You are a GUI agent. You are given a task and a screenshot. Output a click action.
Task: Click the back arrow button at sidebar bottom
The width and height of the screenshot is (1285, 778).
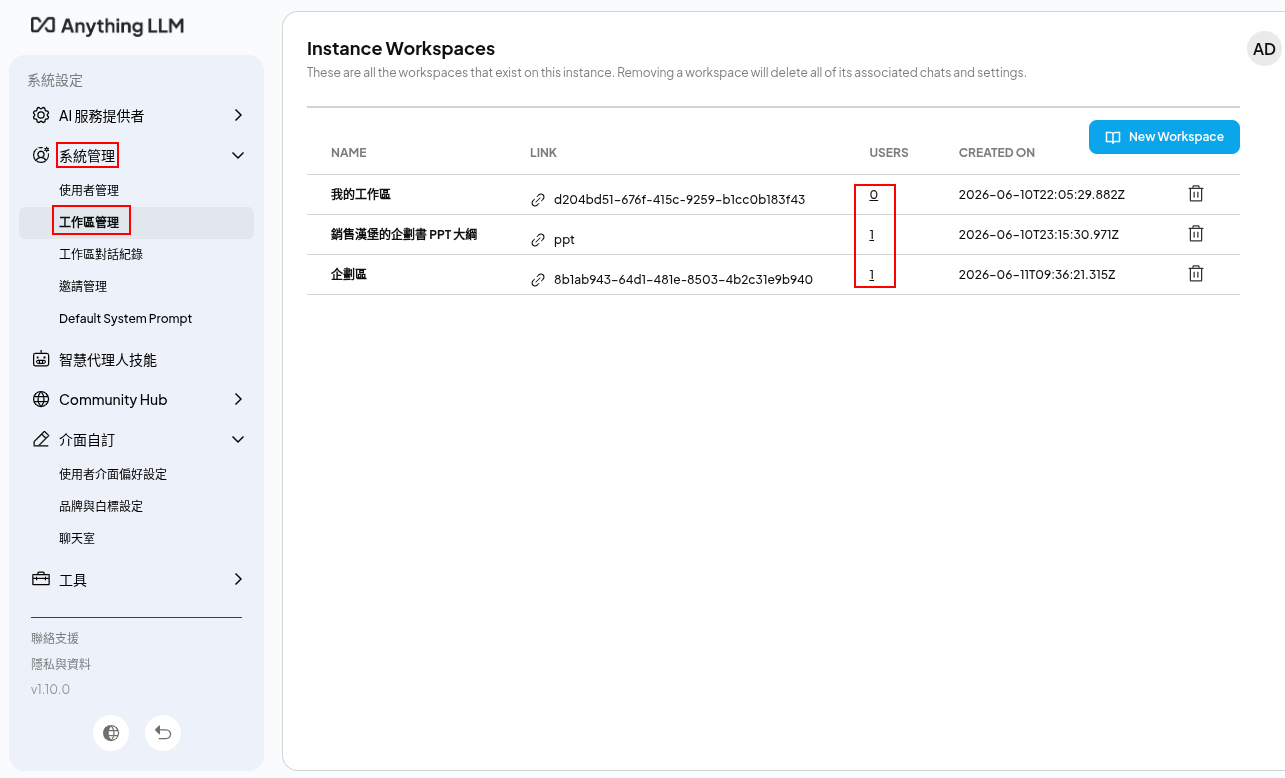[x=163, y=733]
